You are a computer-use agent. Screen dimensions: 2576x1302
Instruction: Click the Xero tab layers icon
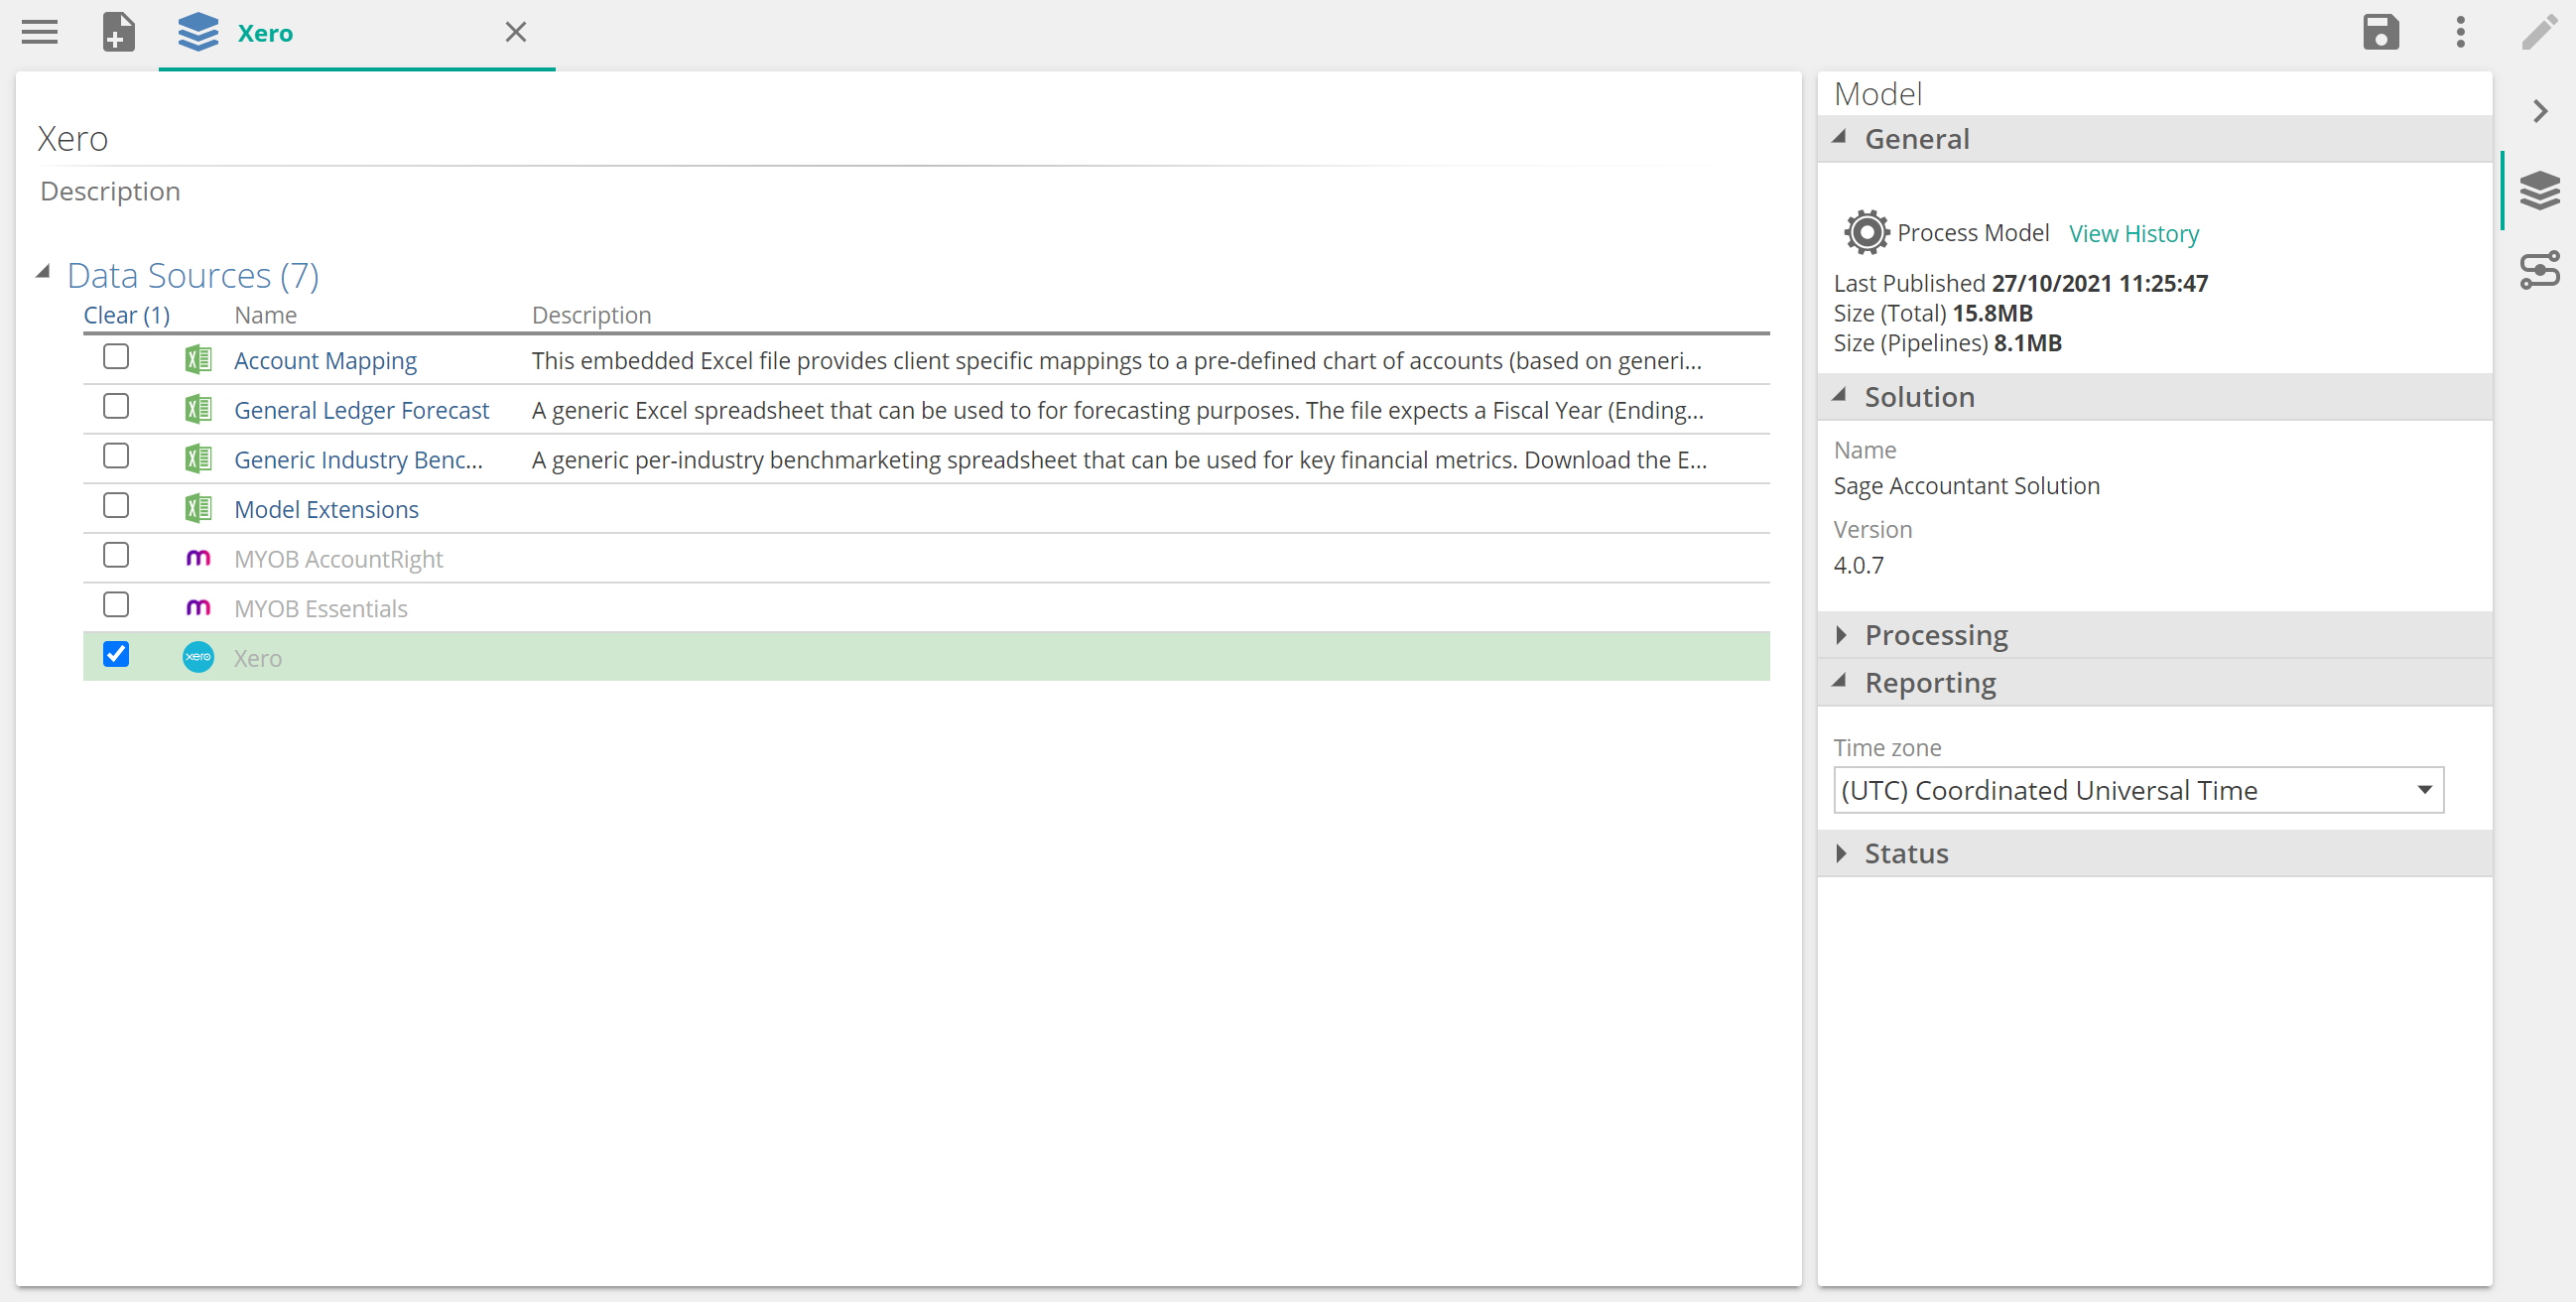click(198, 32)
